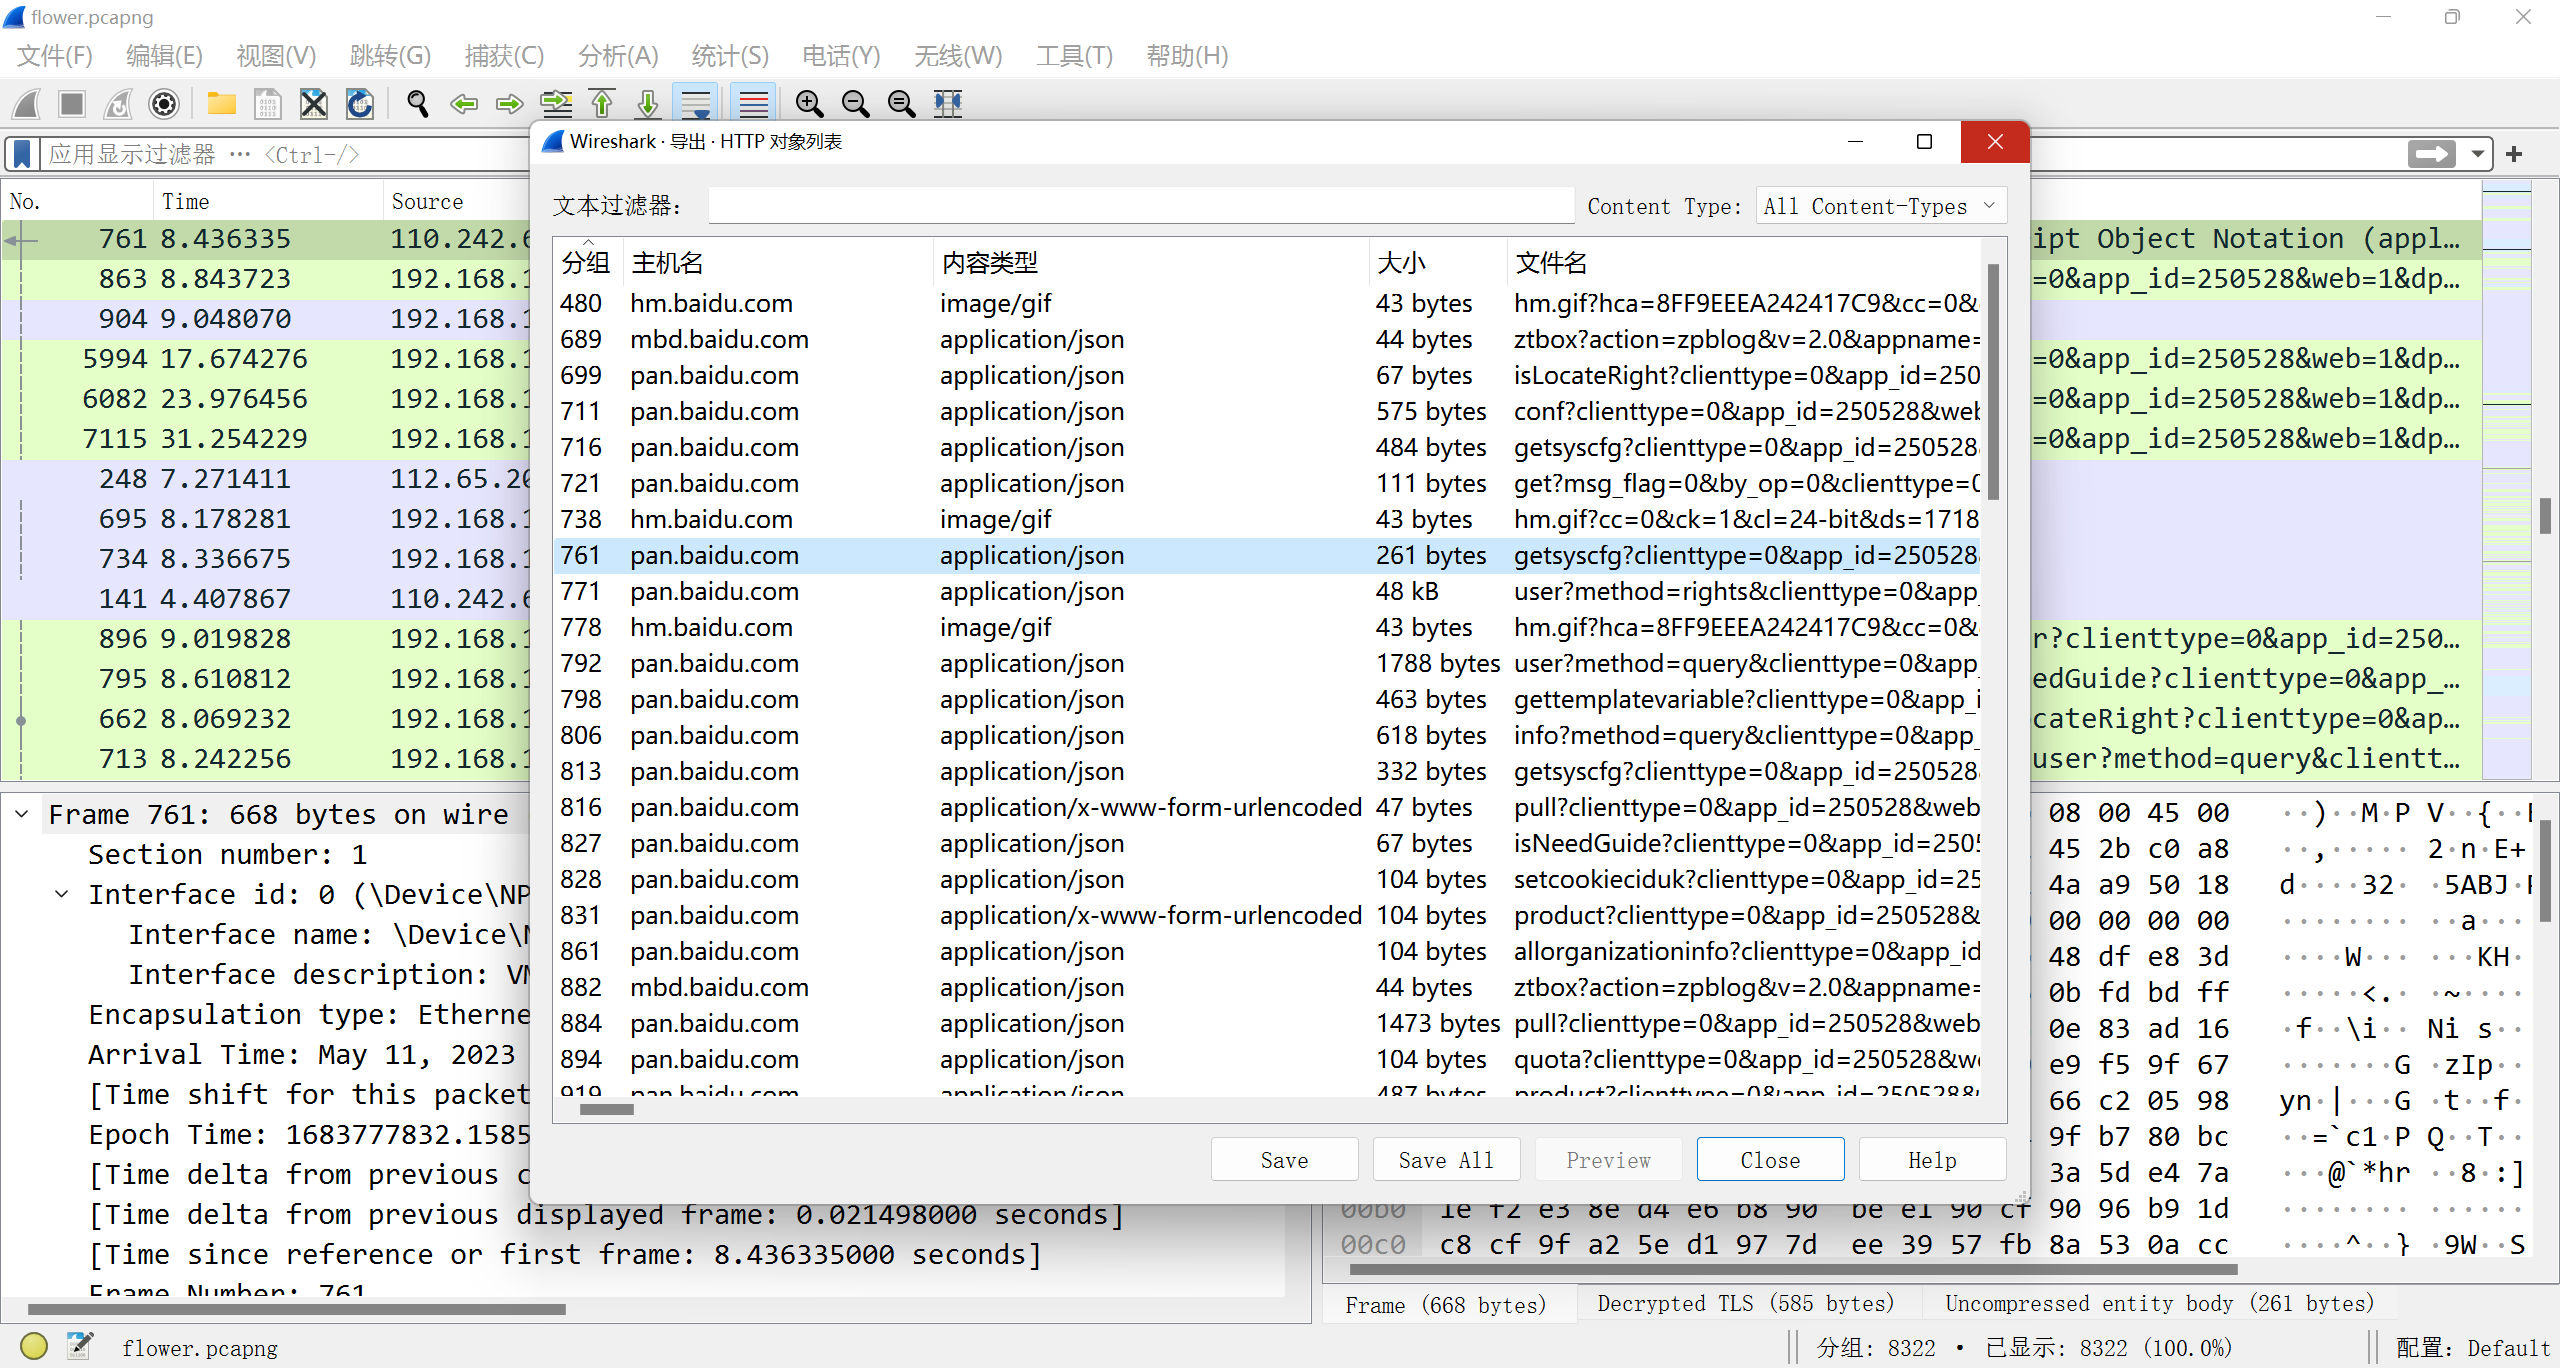Click the Save All button
The image size is (2560, 1368).
(1445, 1160)
